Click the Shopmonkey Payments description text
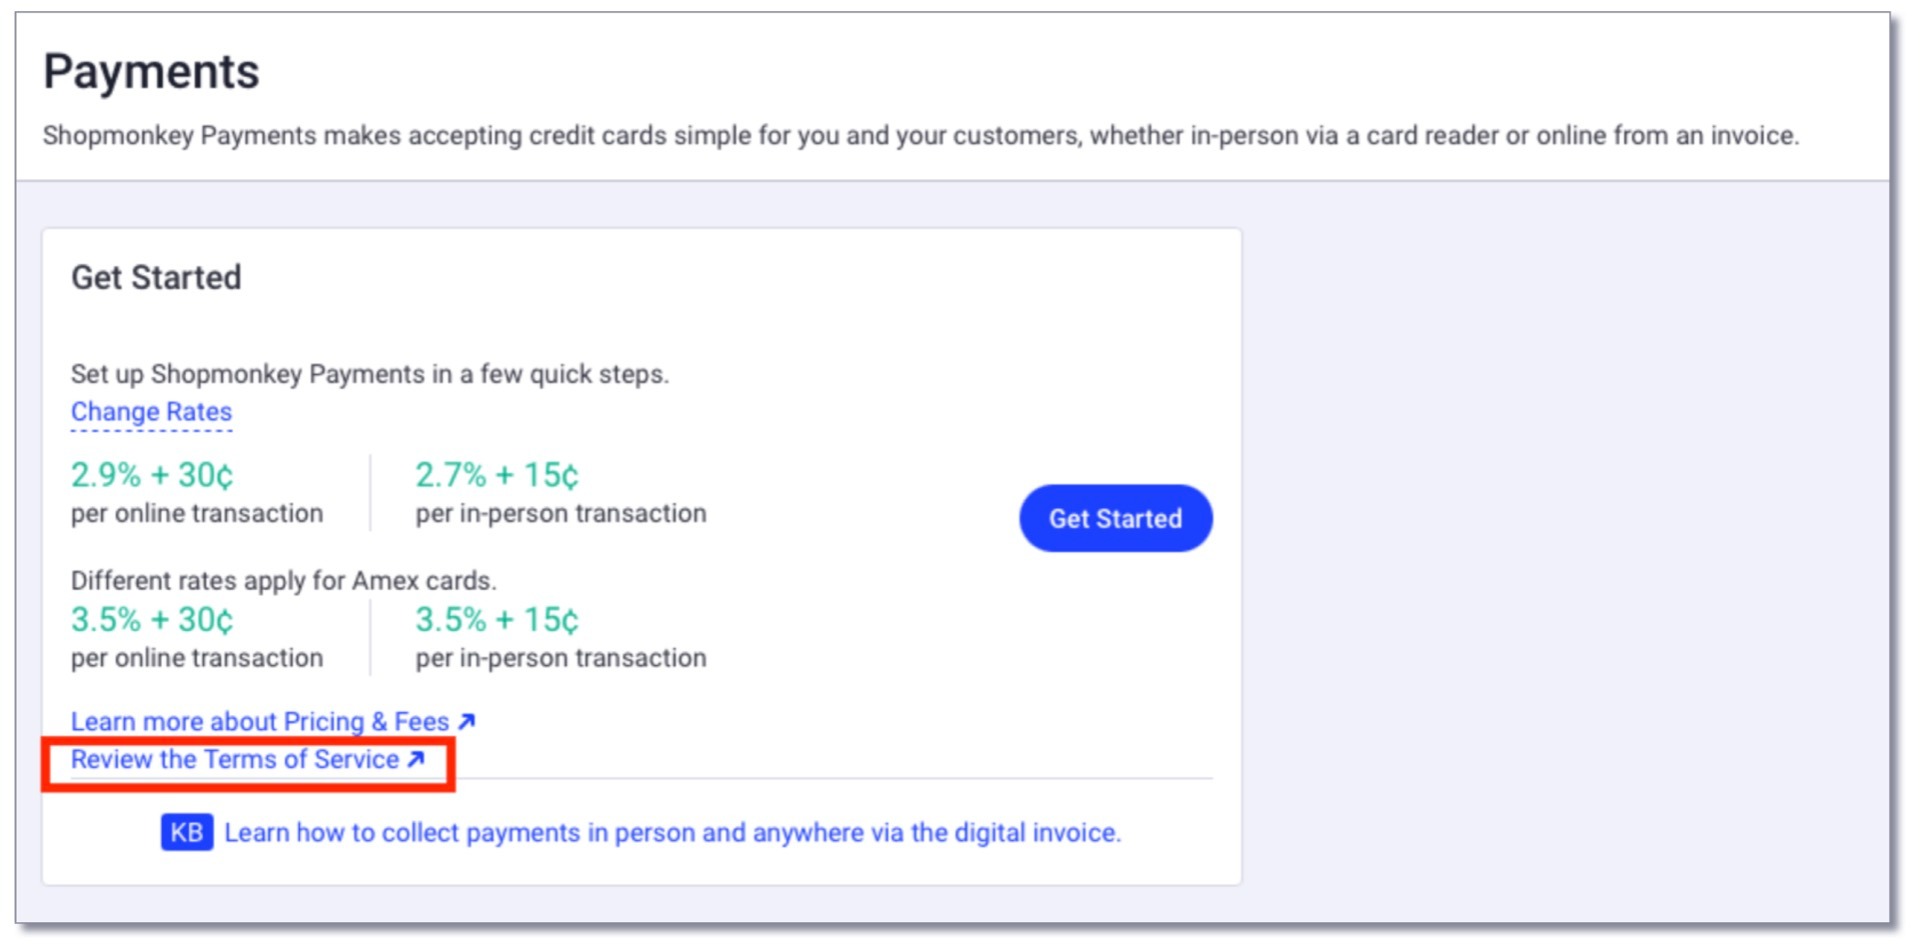Viewport: 1920px width, 950px height. pos(920,136)
